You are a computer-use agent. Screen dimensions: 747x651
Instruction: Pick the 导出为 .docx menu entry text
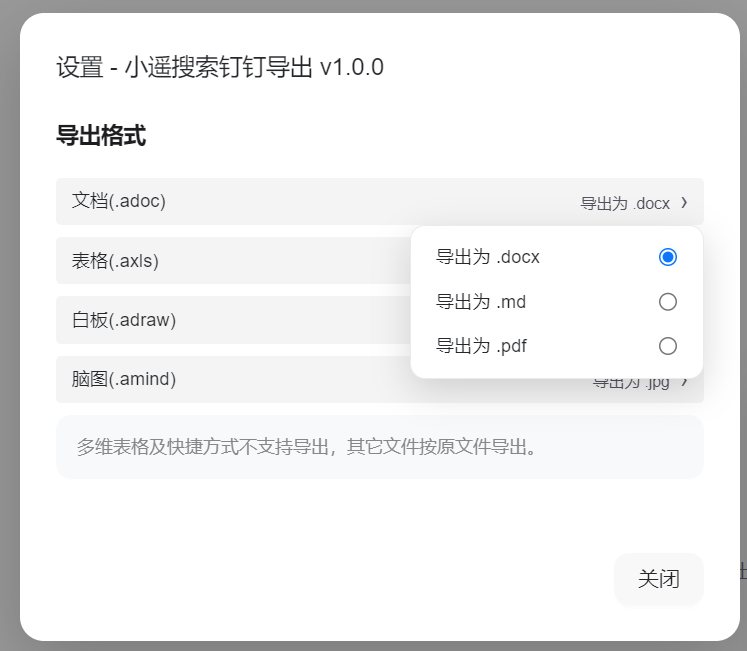(488, 257)
